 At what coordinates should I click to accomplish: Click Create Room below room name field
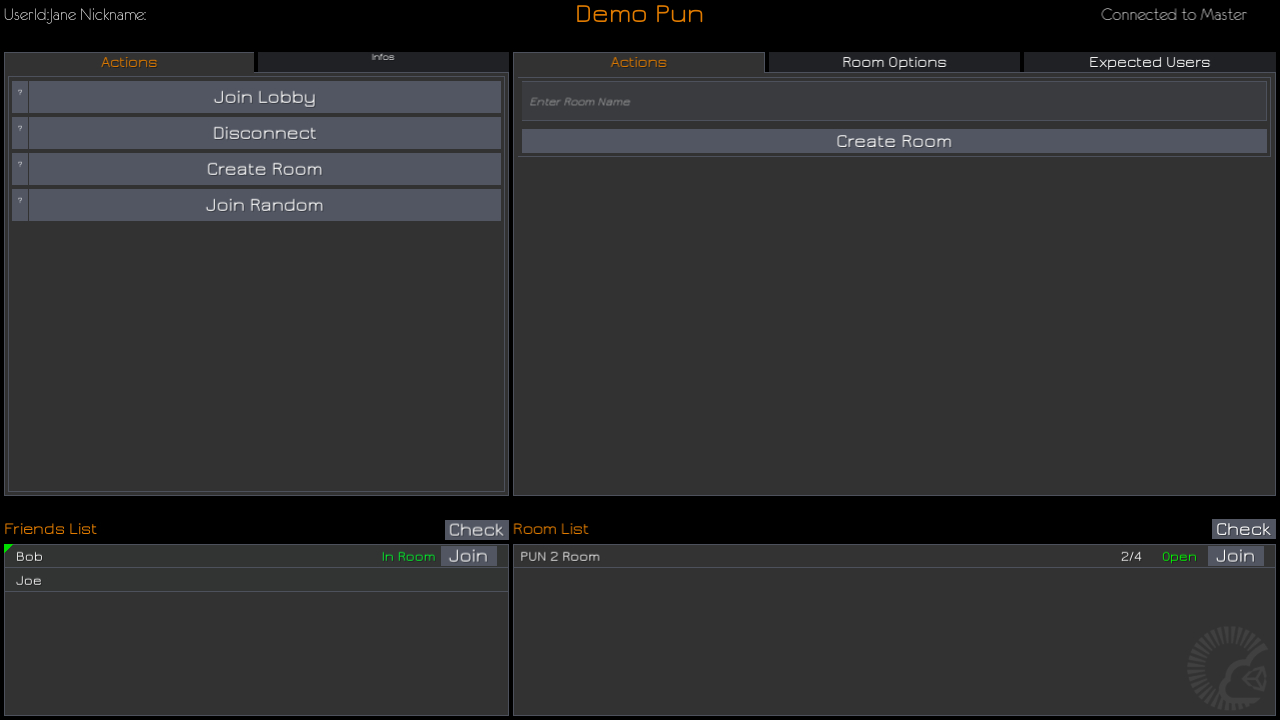point(894,141)
